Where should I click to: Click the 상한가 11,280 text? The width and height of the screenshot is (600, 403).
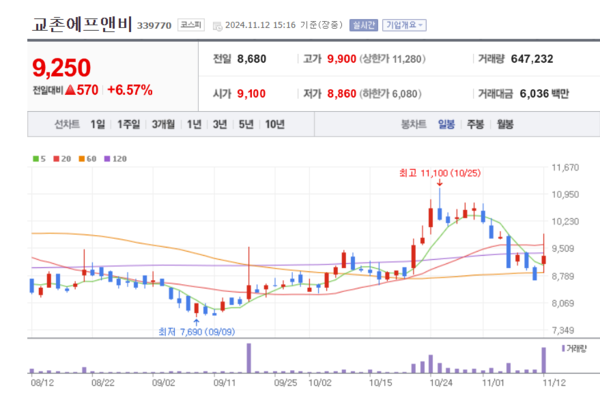tap(392, 59)
